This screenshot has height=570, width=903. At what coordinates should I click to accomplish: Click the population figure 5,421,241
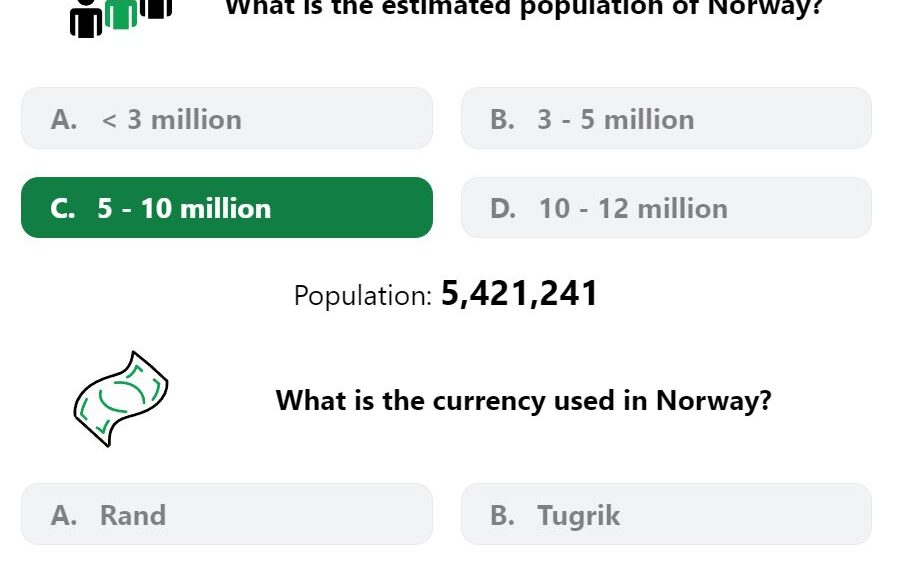point(519,294)
